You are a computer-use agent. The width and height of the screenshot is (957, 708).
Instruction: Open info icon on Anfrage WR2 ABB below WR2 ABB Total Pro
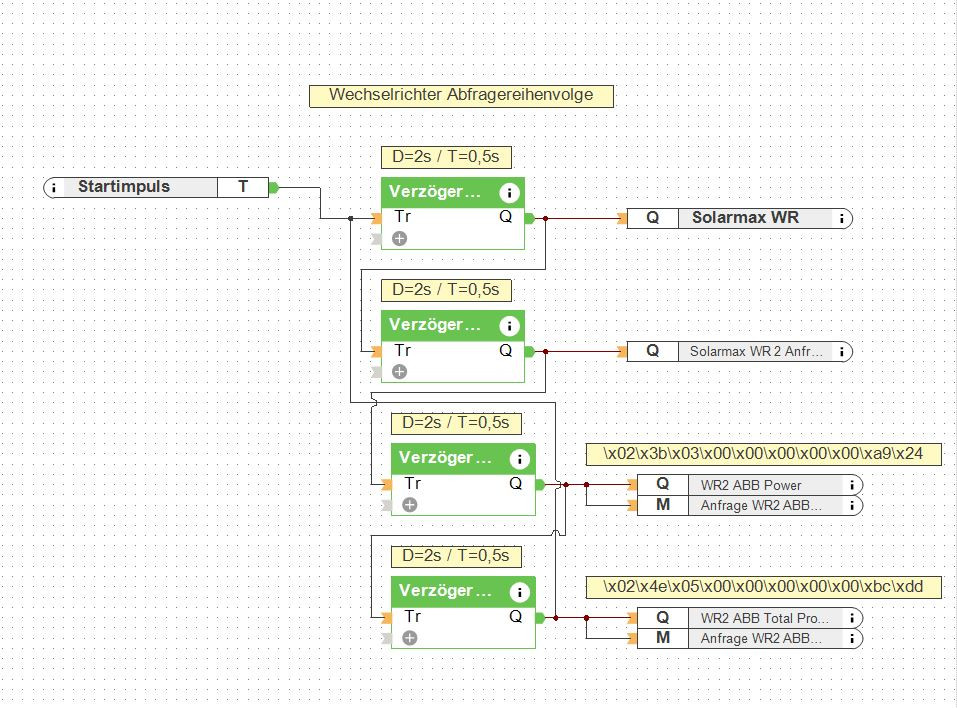[851, 638]
